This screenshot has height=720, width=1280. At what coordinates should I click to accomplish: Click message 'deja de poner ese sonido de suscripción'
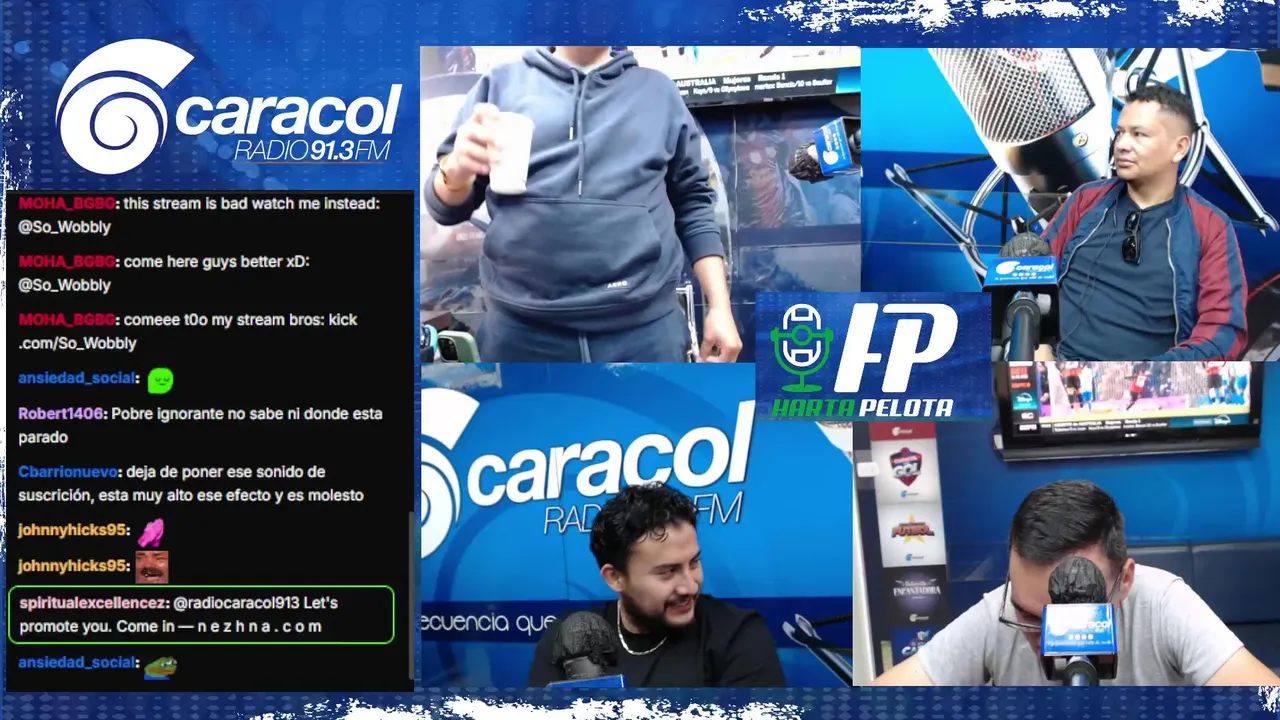pos(191,483)
